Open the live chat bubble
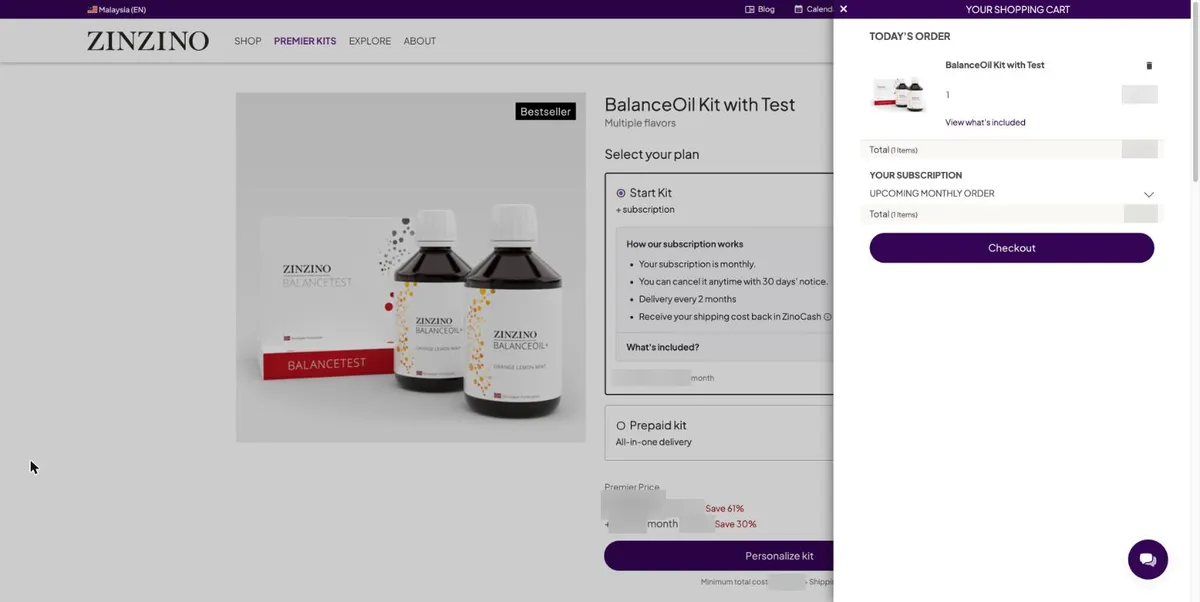The image size is (1200, 602). 1148,559
